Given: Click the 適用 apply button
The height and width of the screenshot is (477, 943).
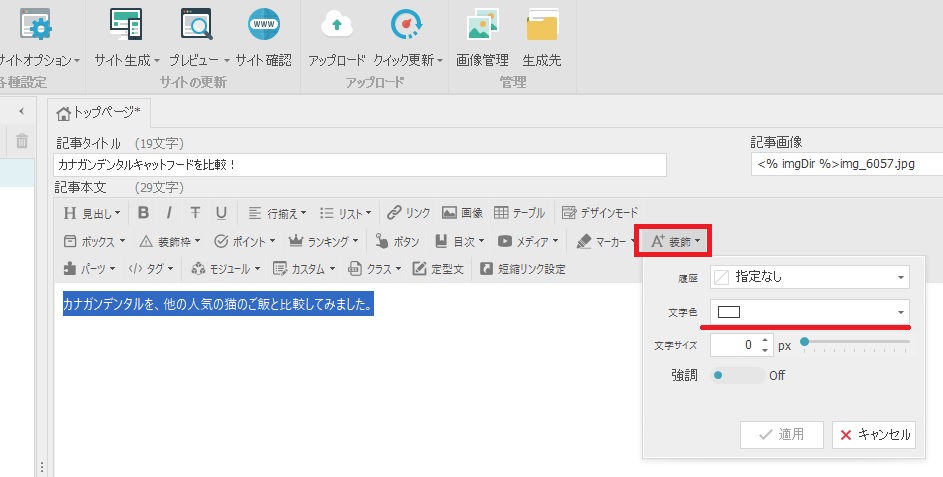Looking at the screenshot, I should click(782, 434).
